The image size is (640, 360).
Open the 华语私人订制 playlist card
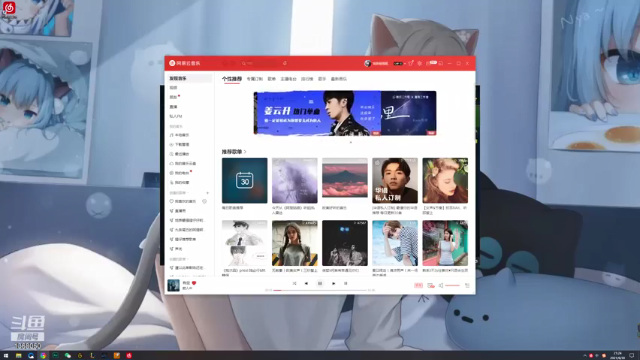[395, 180]
